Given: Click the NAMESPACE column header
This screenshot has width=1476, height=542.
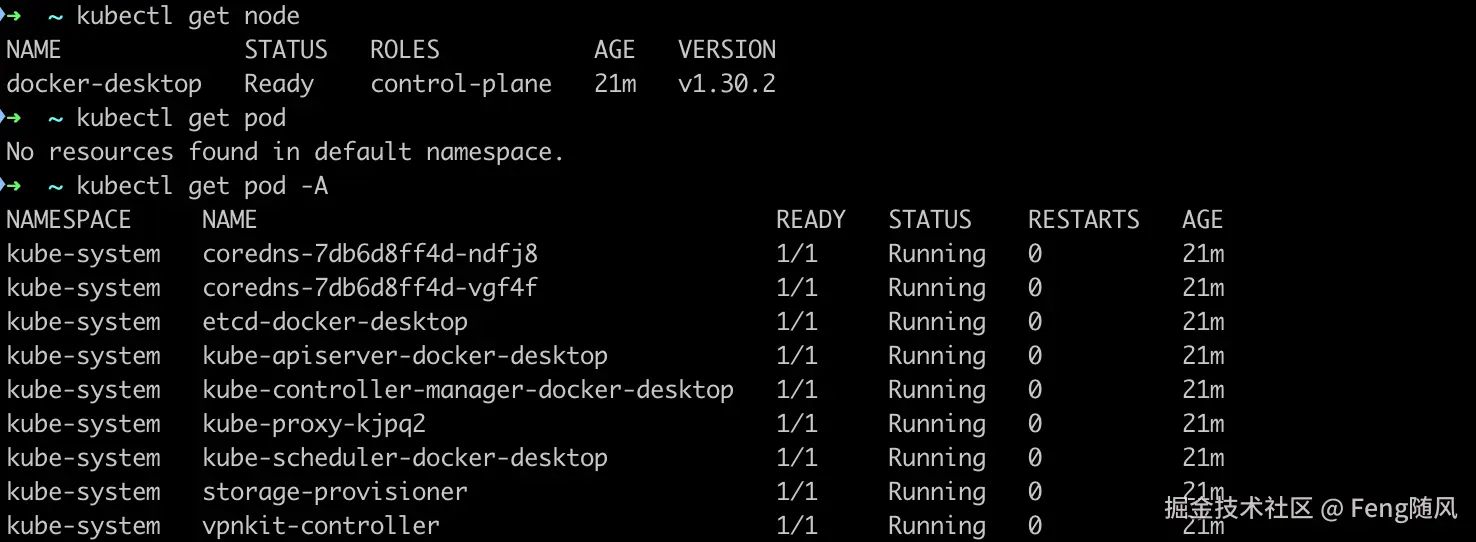Looking at the screenshot, I should click(69, 220).
